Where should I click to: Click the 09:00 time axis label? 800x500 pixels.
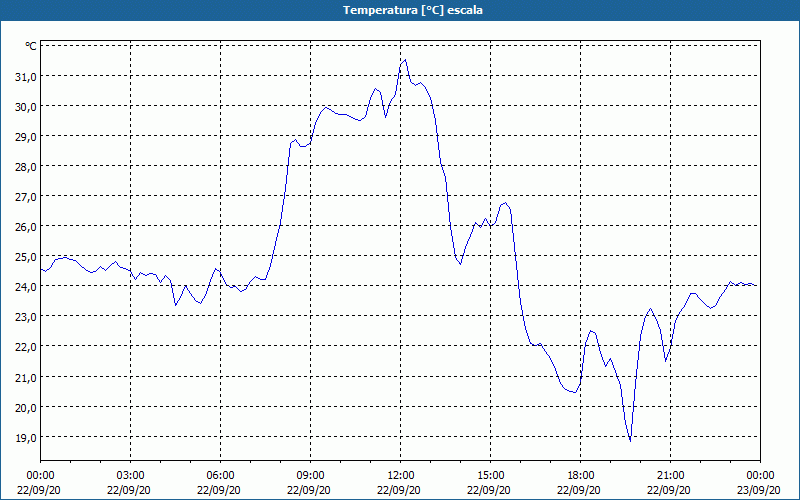coord(310,476)
